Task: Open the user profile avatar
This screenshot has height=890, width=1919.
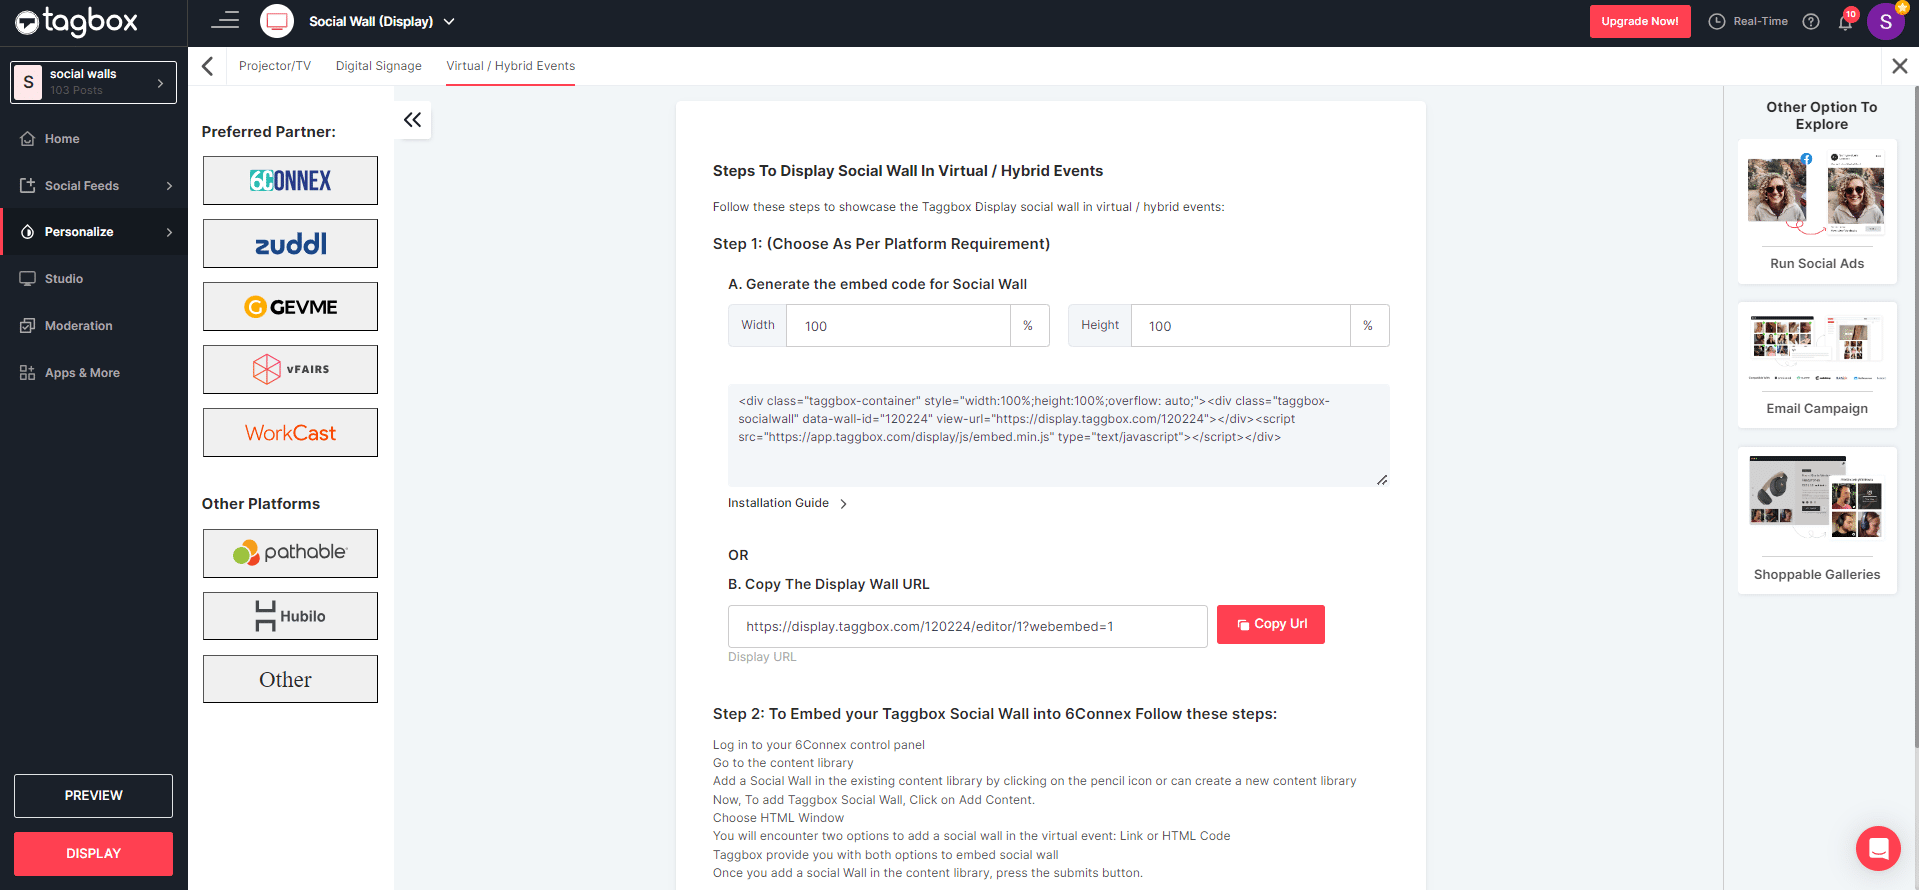Action: coord(1885,22)
